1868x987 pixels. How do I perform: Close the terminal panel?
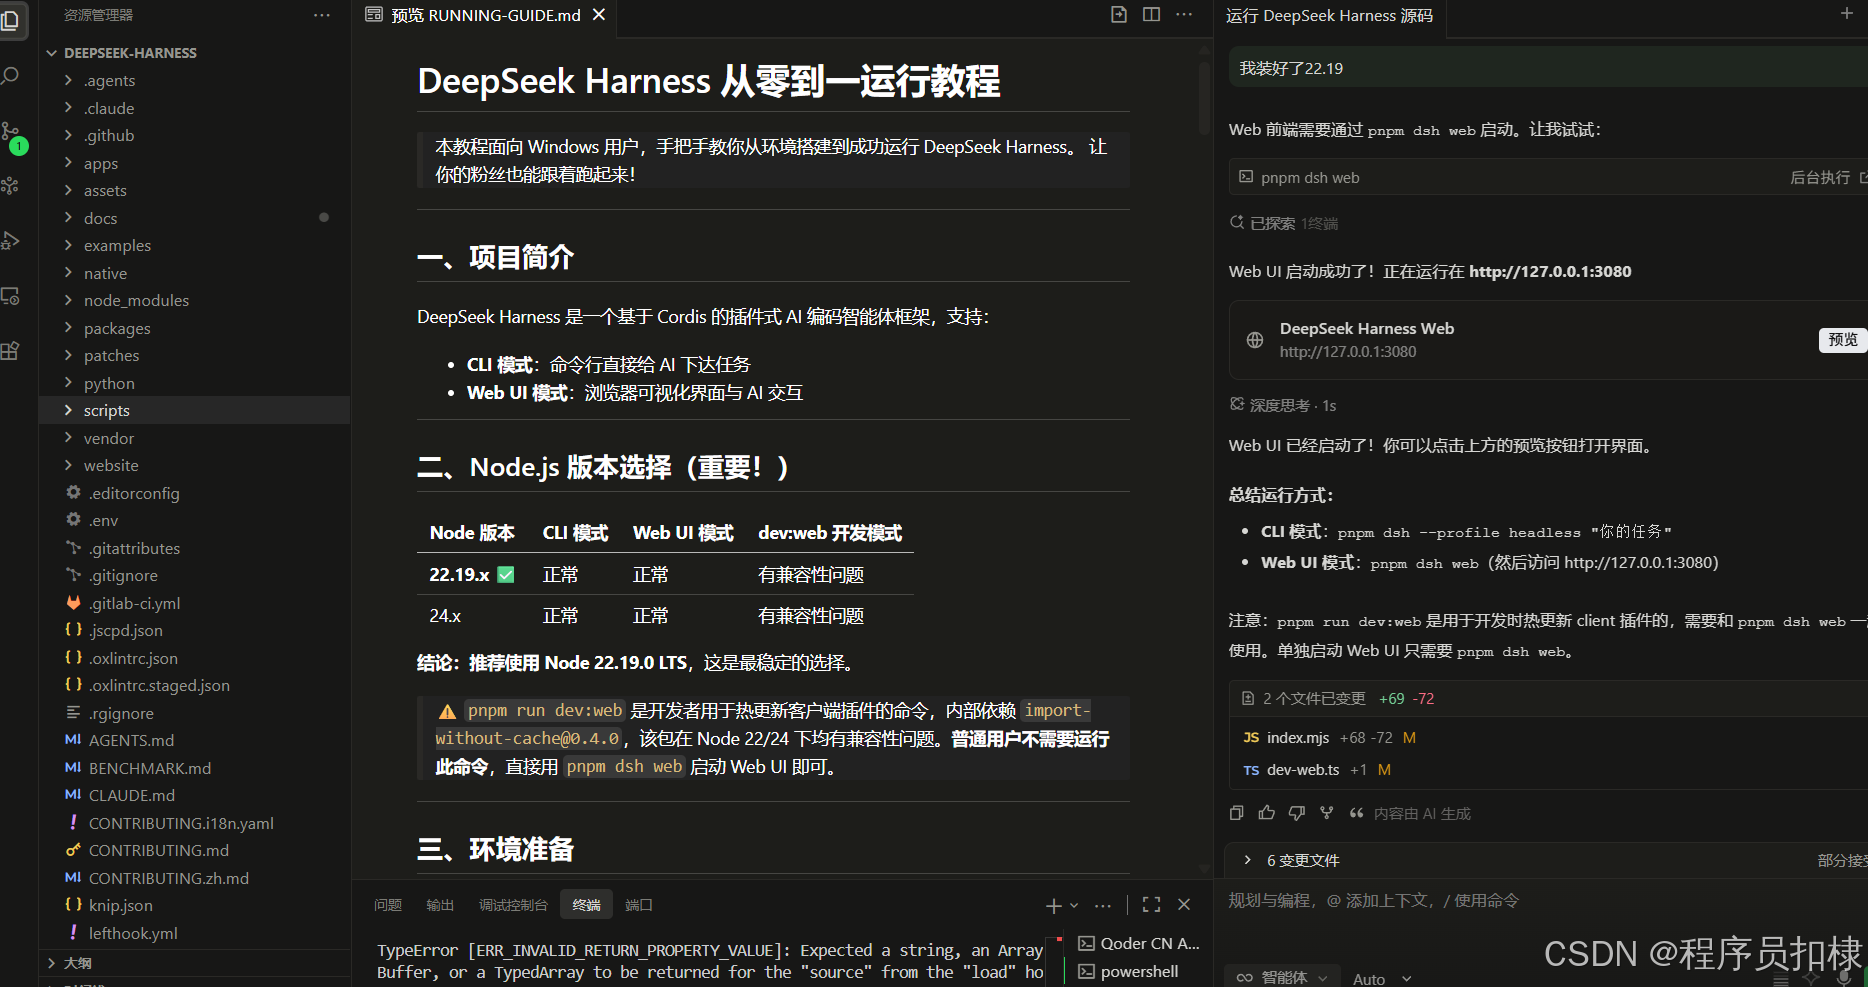[1184, 905]
